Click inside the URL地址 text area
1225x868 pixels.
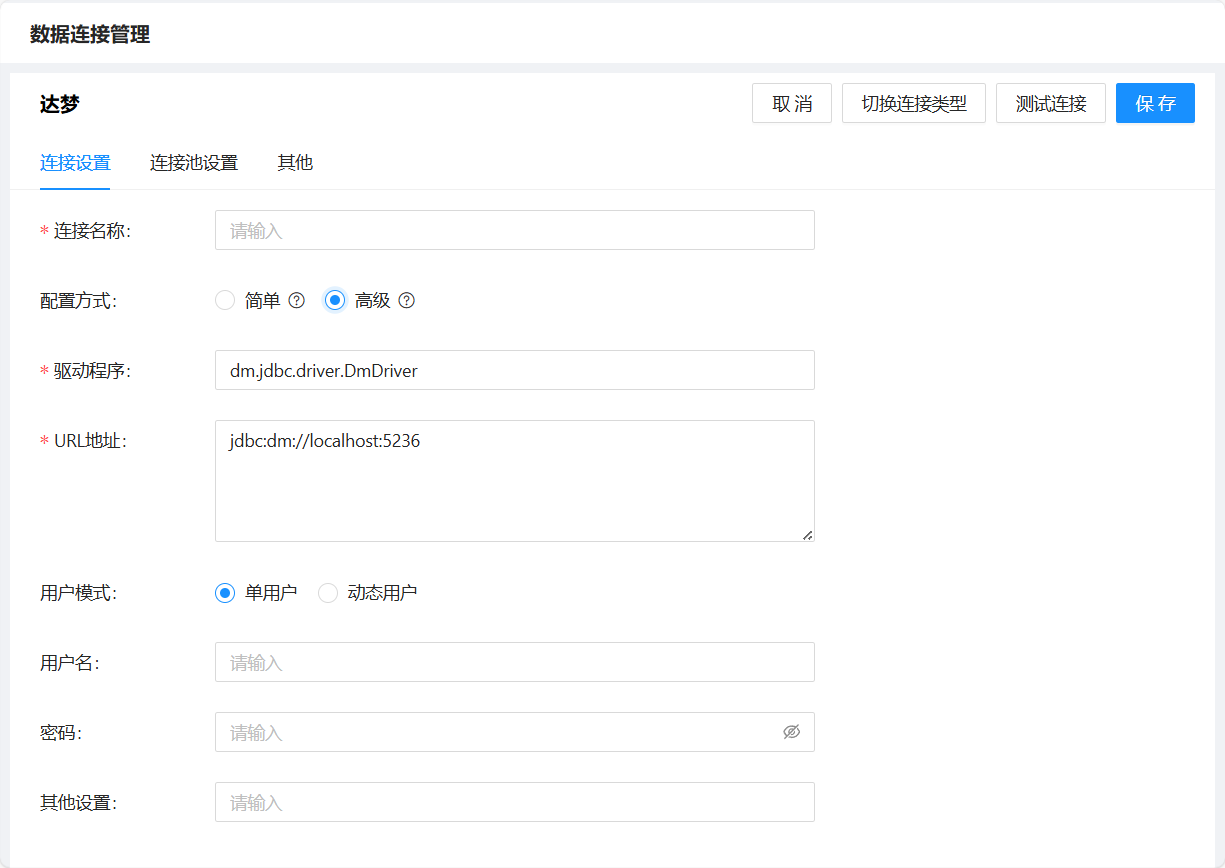click(514, 481)
